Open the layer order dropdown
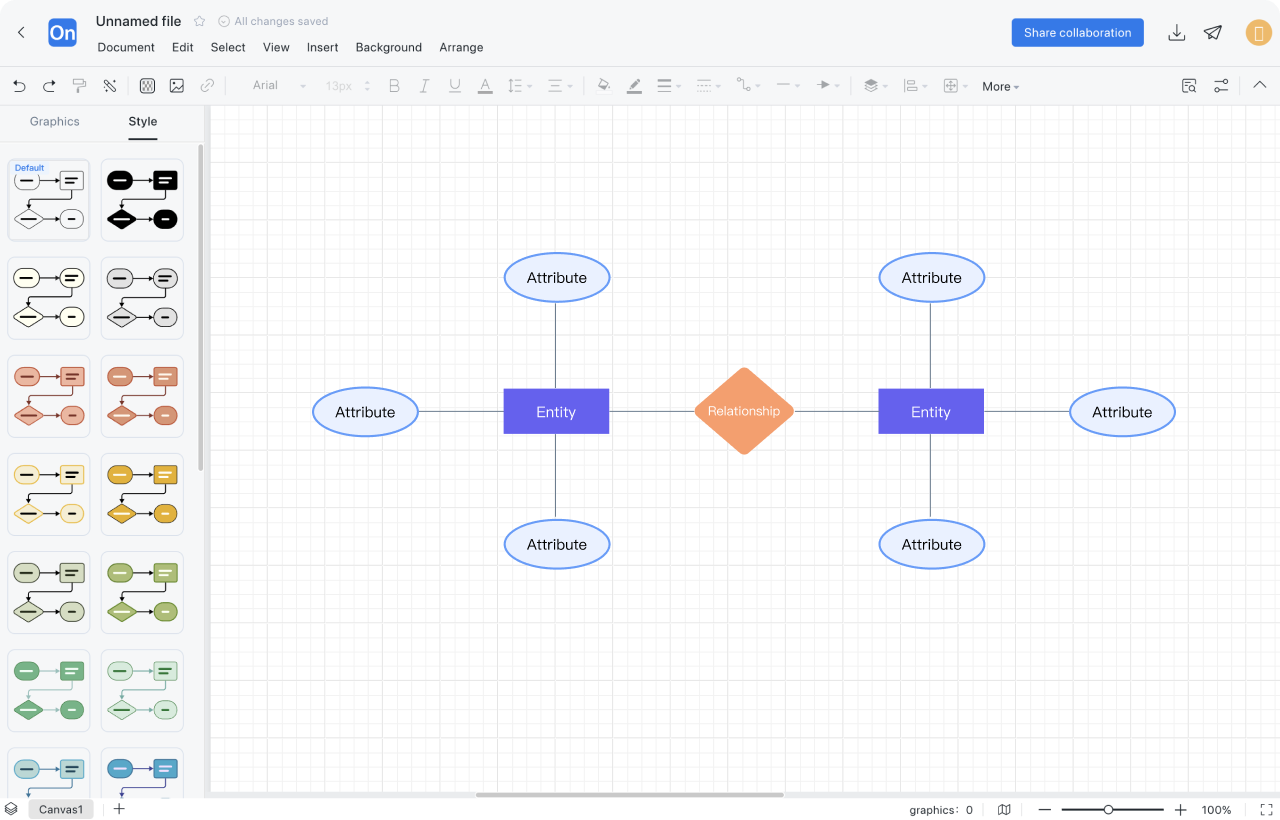Screen dimensions: 1280x820 click(x=875, y=86)
